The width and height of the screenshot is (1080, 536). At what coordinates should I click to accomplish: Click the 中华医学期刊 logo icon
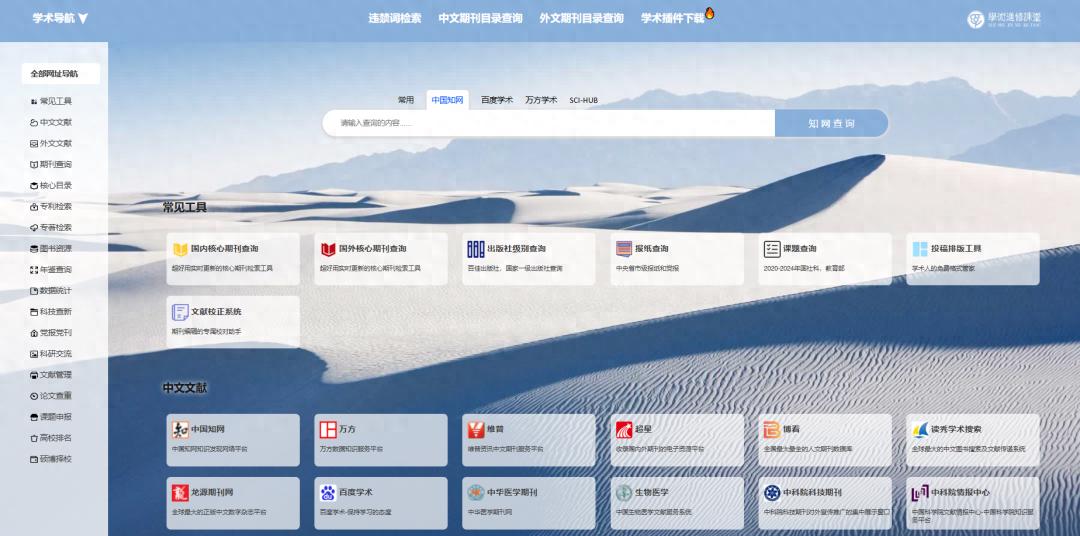coord(476,493)
